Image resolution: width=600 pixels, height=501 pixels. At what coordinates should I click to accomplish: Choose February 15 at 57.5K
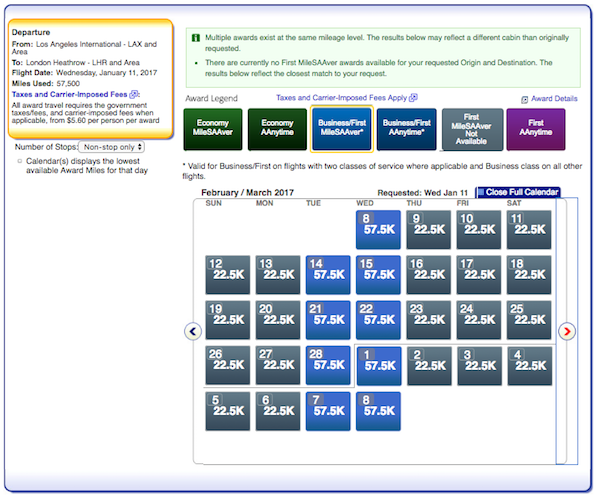click(378, 275)
